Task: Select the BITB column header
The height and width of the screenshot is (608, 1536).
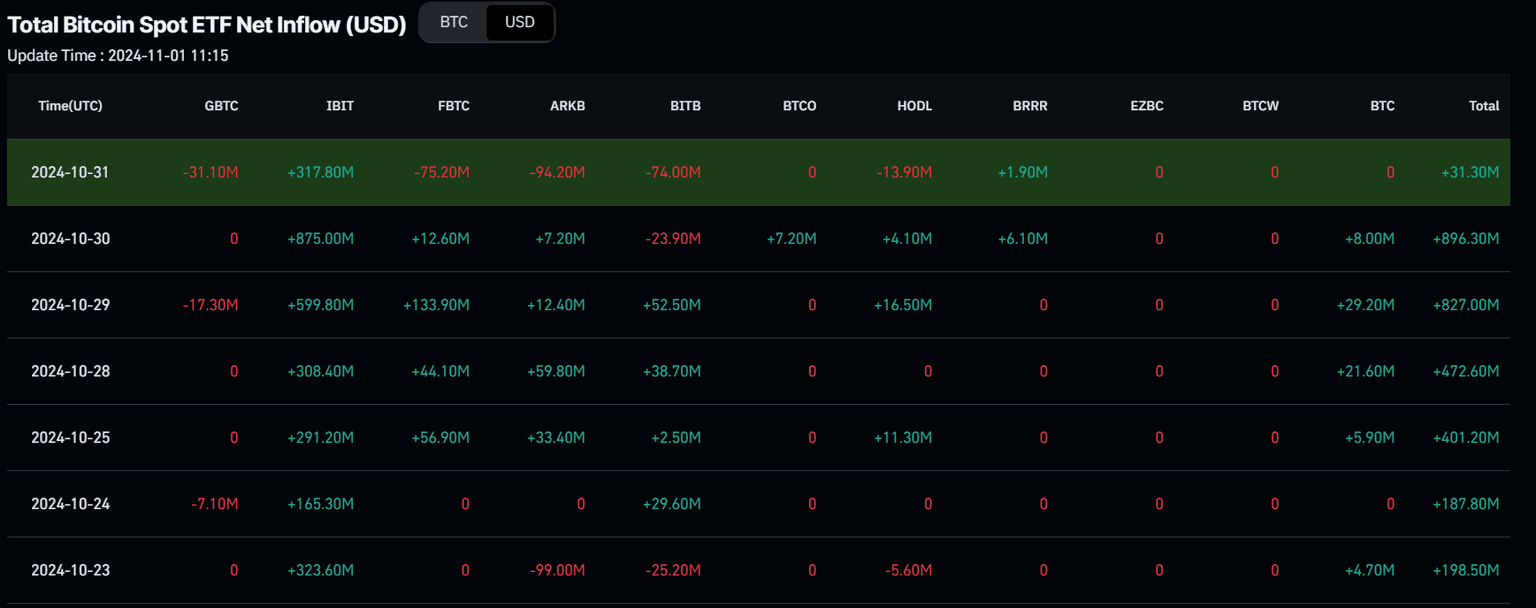Action: [685, 106]
